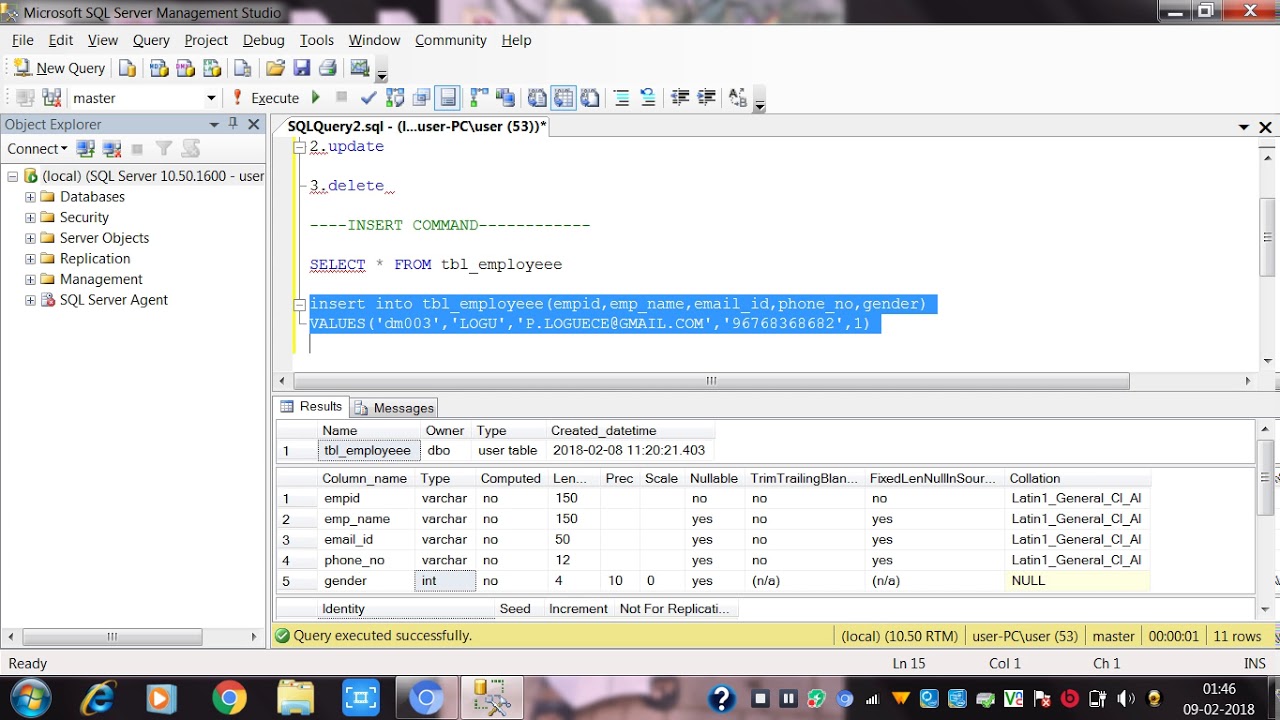This screenshot has height=720, width=1280.
Task: Switch to the Messages tab
Action: tap(394, 408)
